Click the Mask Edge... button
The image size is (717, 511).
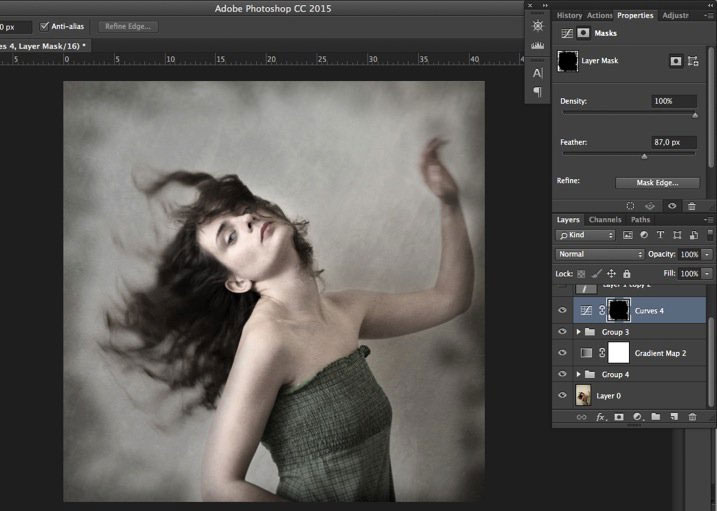coord(656,183)
